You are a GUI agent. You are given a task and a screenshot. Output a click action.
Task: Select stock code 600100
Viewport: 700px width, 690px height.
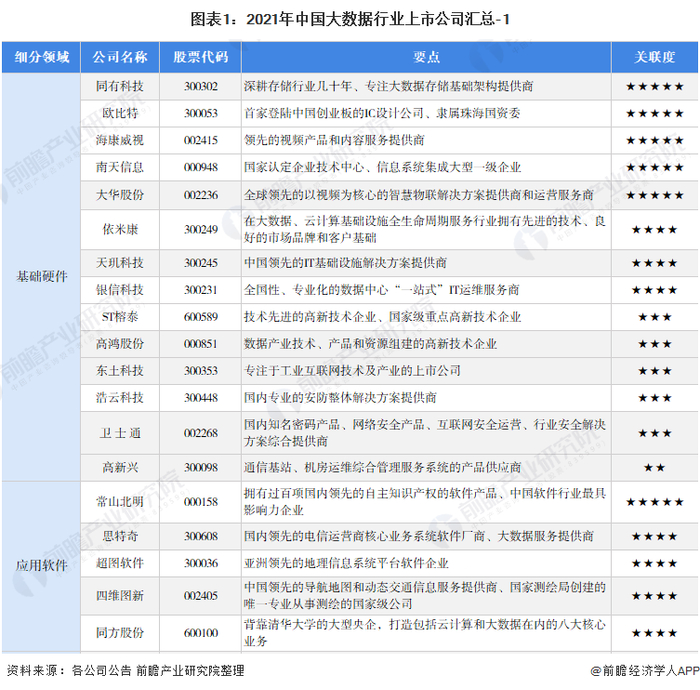(x=200, y=633)
